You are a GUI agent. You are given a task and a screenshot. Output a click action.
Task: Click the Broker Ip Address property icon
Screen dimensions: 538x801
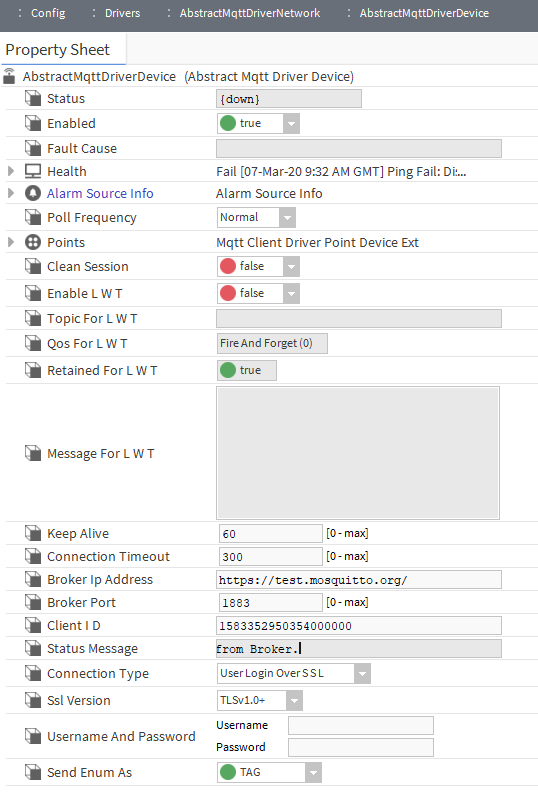33,579
